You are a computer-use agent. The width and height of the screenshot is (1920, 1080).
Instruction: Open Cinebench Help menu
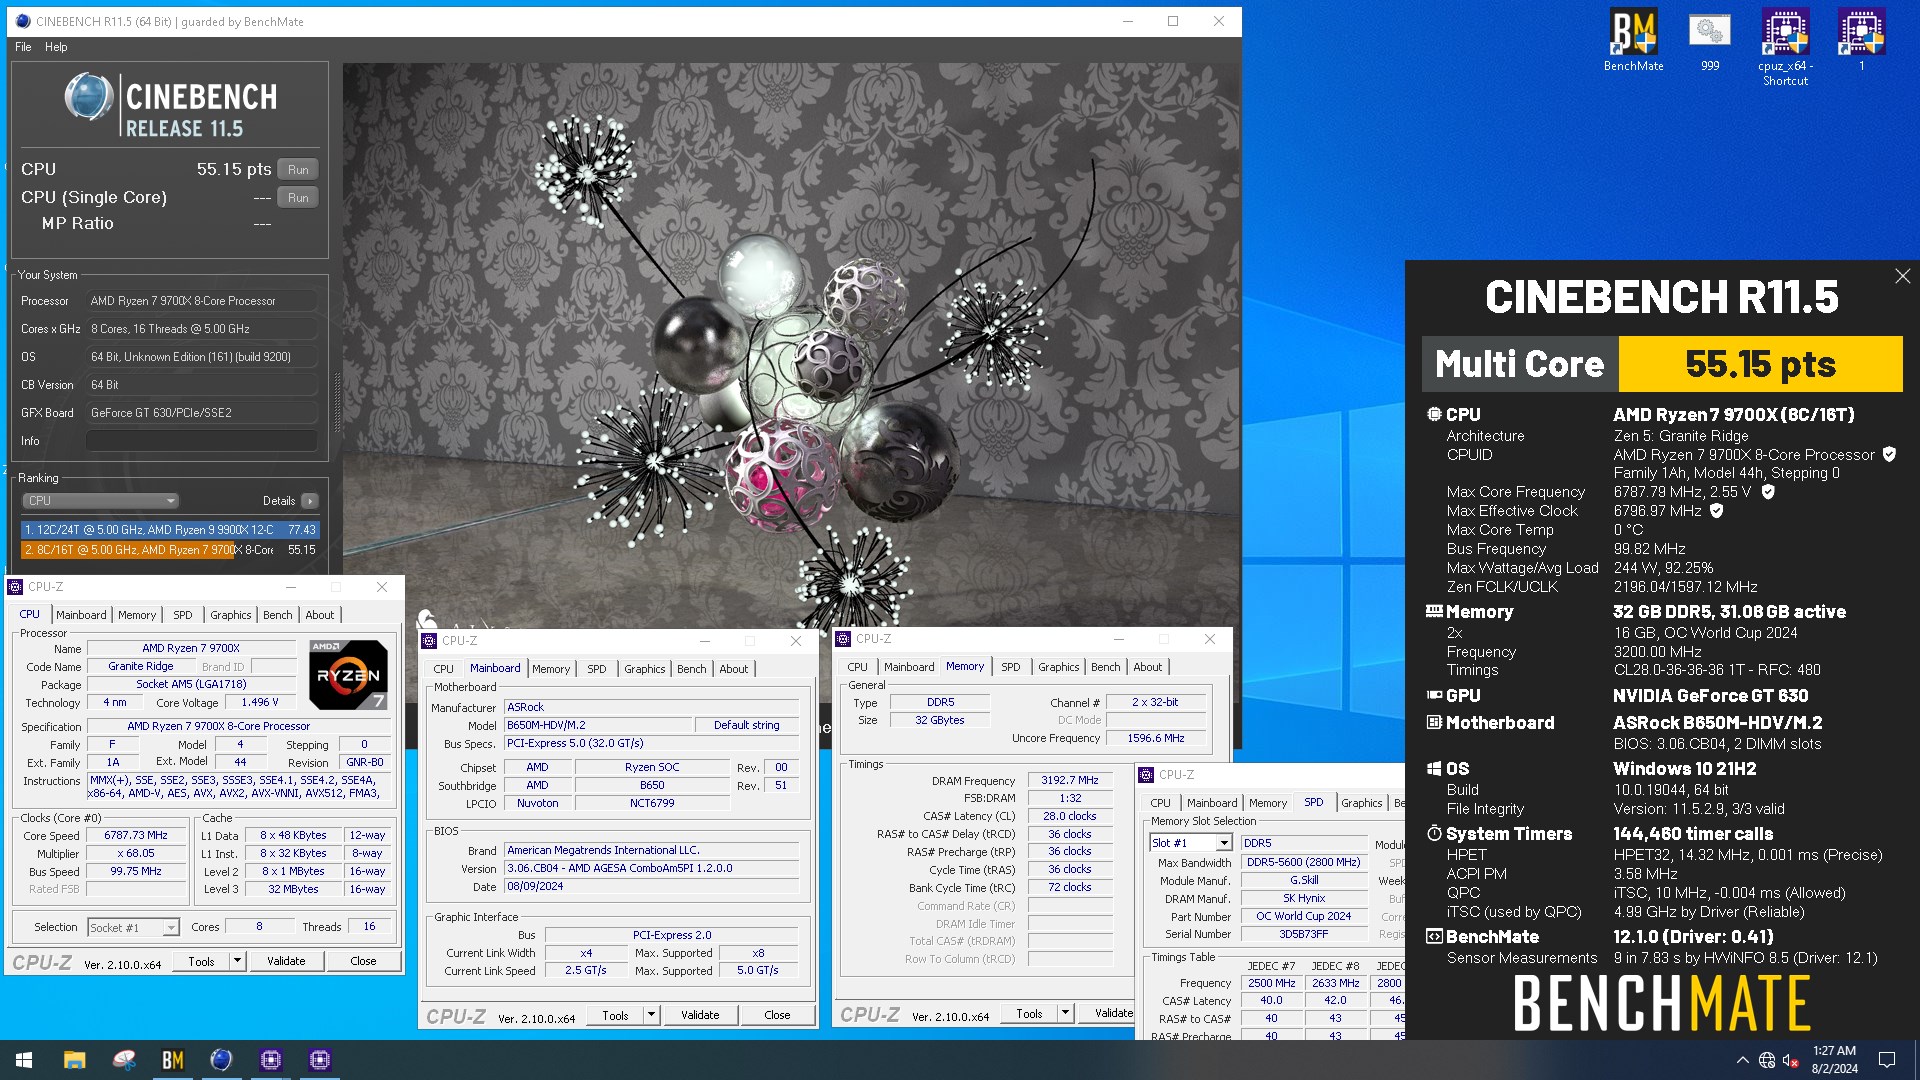click(x=56, y=47)
